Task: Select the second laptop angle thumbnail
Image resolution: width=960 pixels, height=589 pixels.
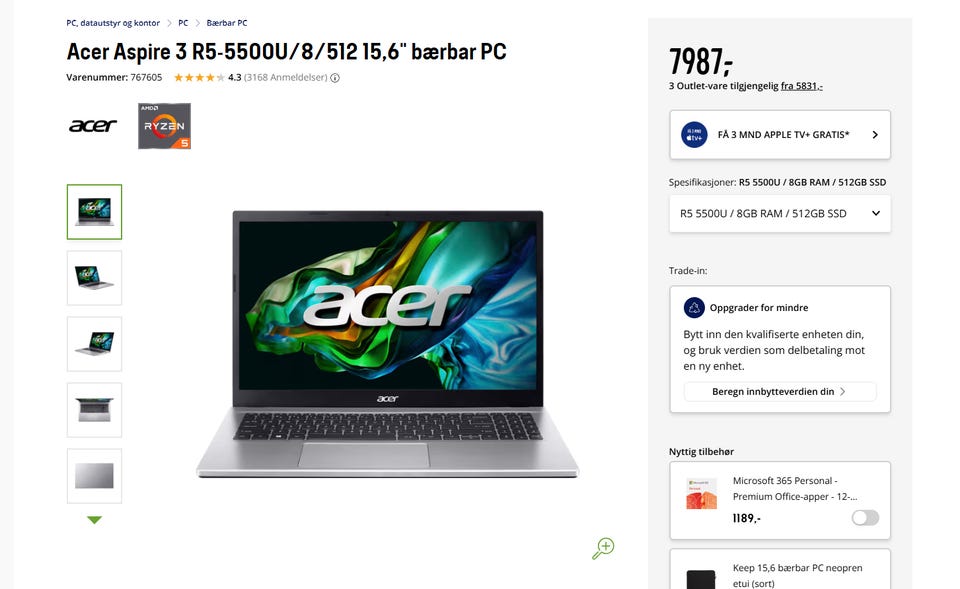Action: [x=94, y=278]
